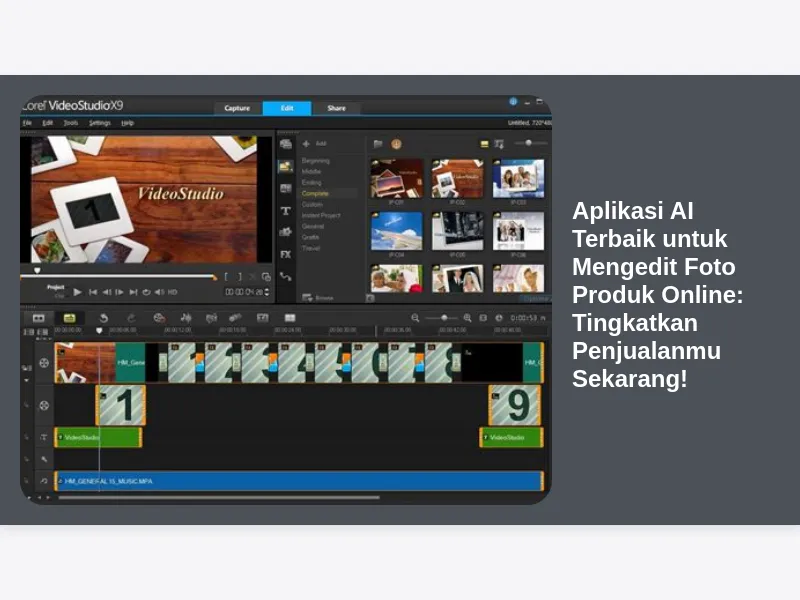Open the Edit menu
This screenshot has height=600, width=800.
pos(47,123)
